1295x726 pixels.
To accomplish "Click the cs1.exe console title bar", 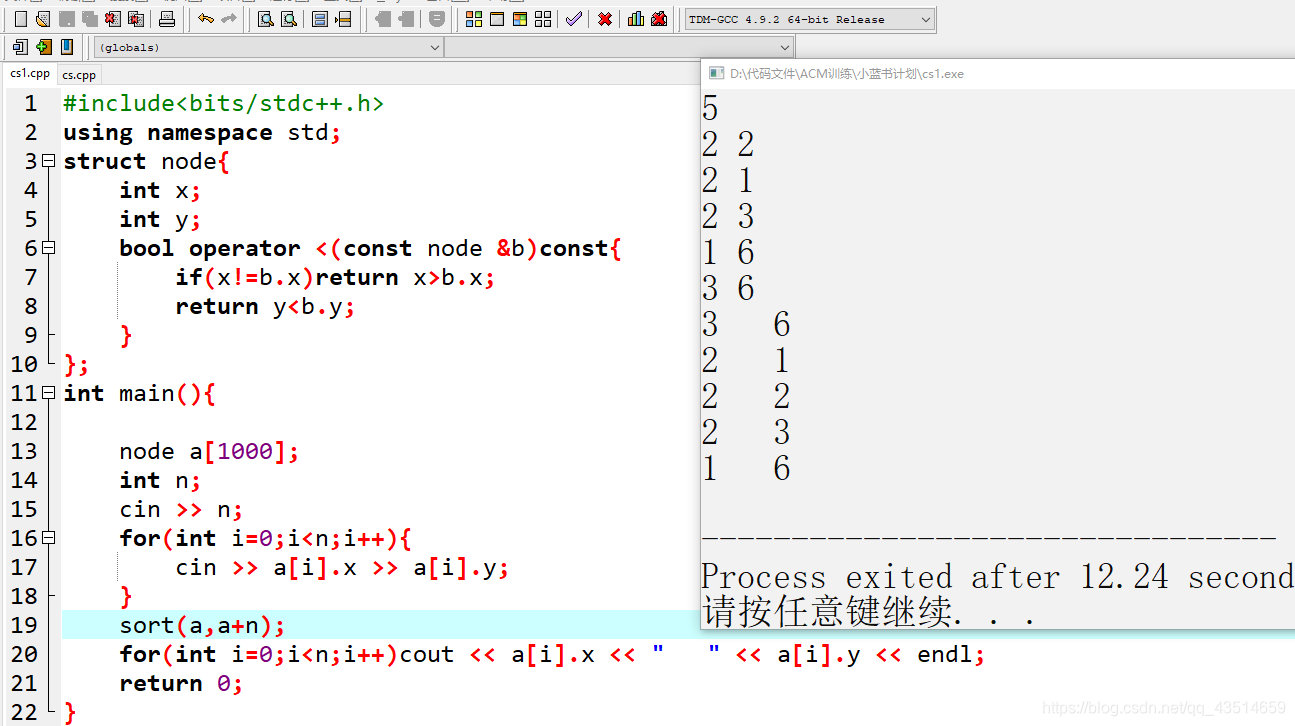I will click(x=998, y=73).
